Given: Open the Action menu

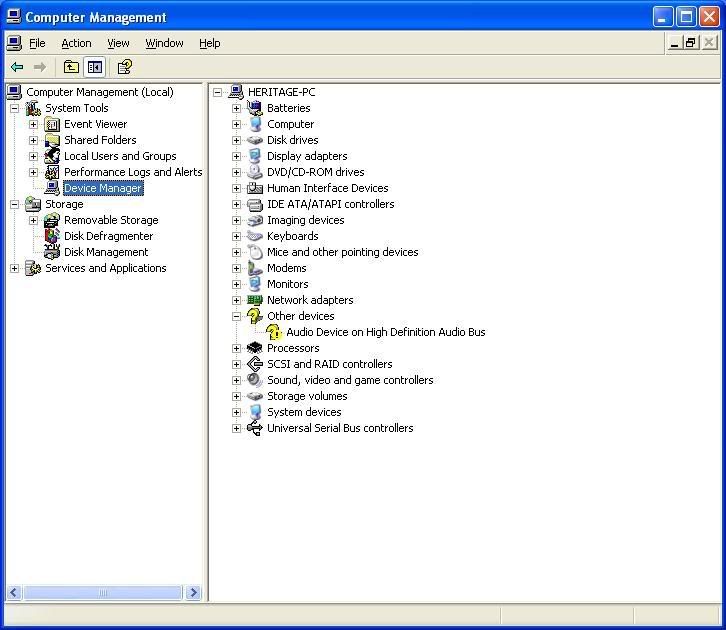Looking at the screenshot, I should pyautogui.click(x=76, y=43).
